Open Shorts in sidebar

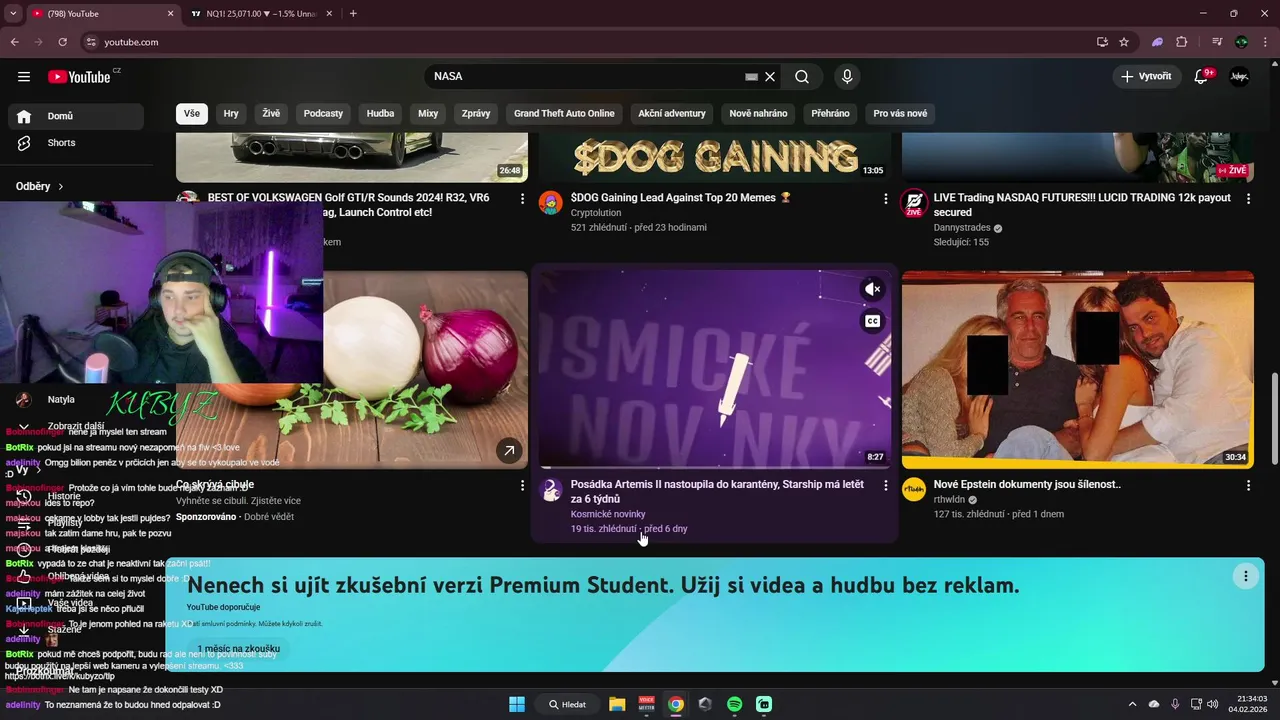click(76, 143)
